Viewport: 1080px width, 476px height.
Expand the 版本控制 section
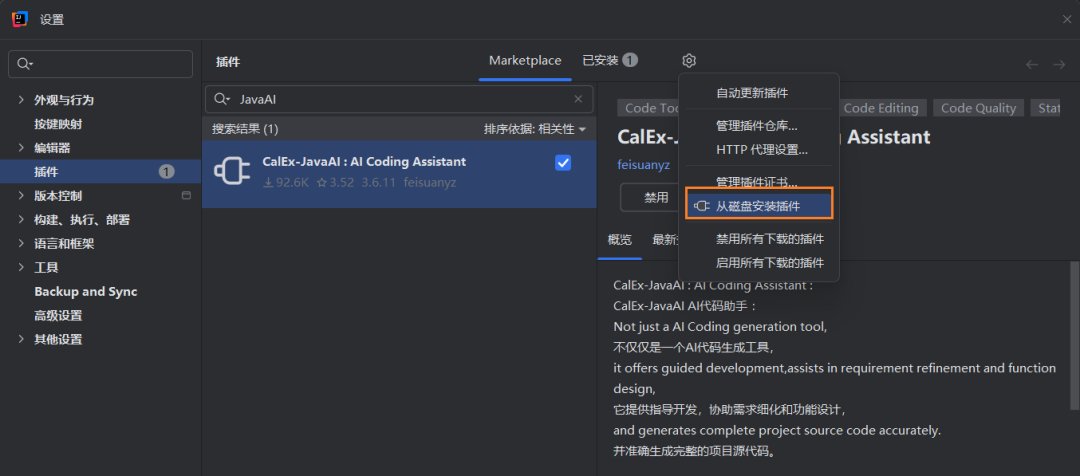tap(21, 196)
